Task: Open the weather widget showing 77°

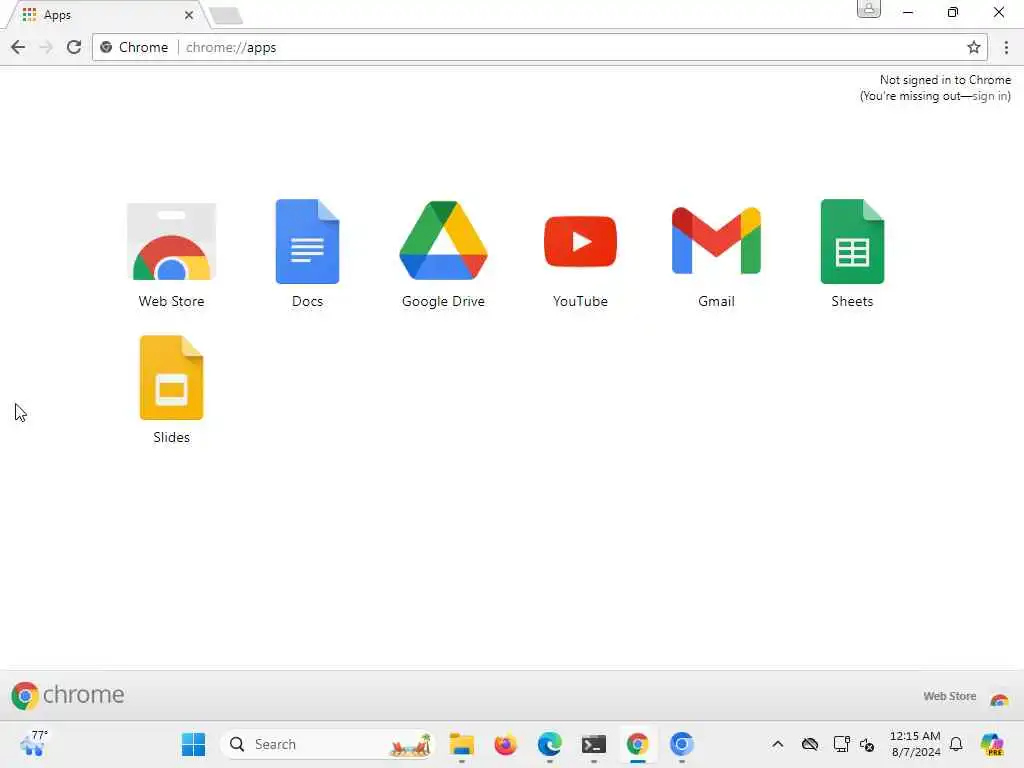Action: tap(34, 744)
